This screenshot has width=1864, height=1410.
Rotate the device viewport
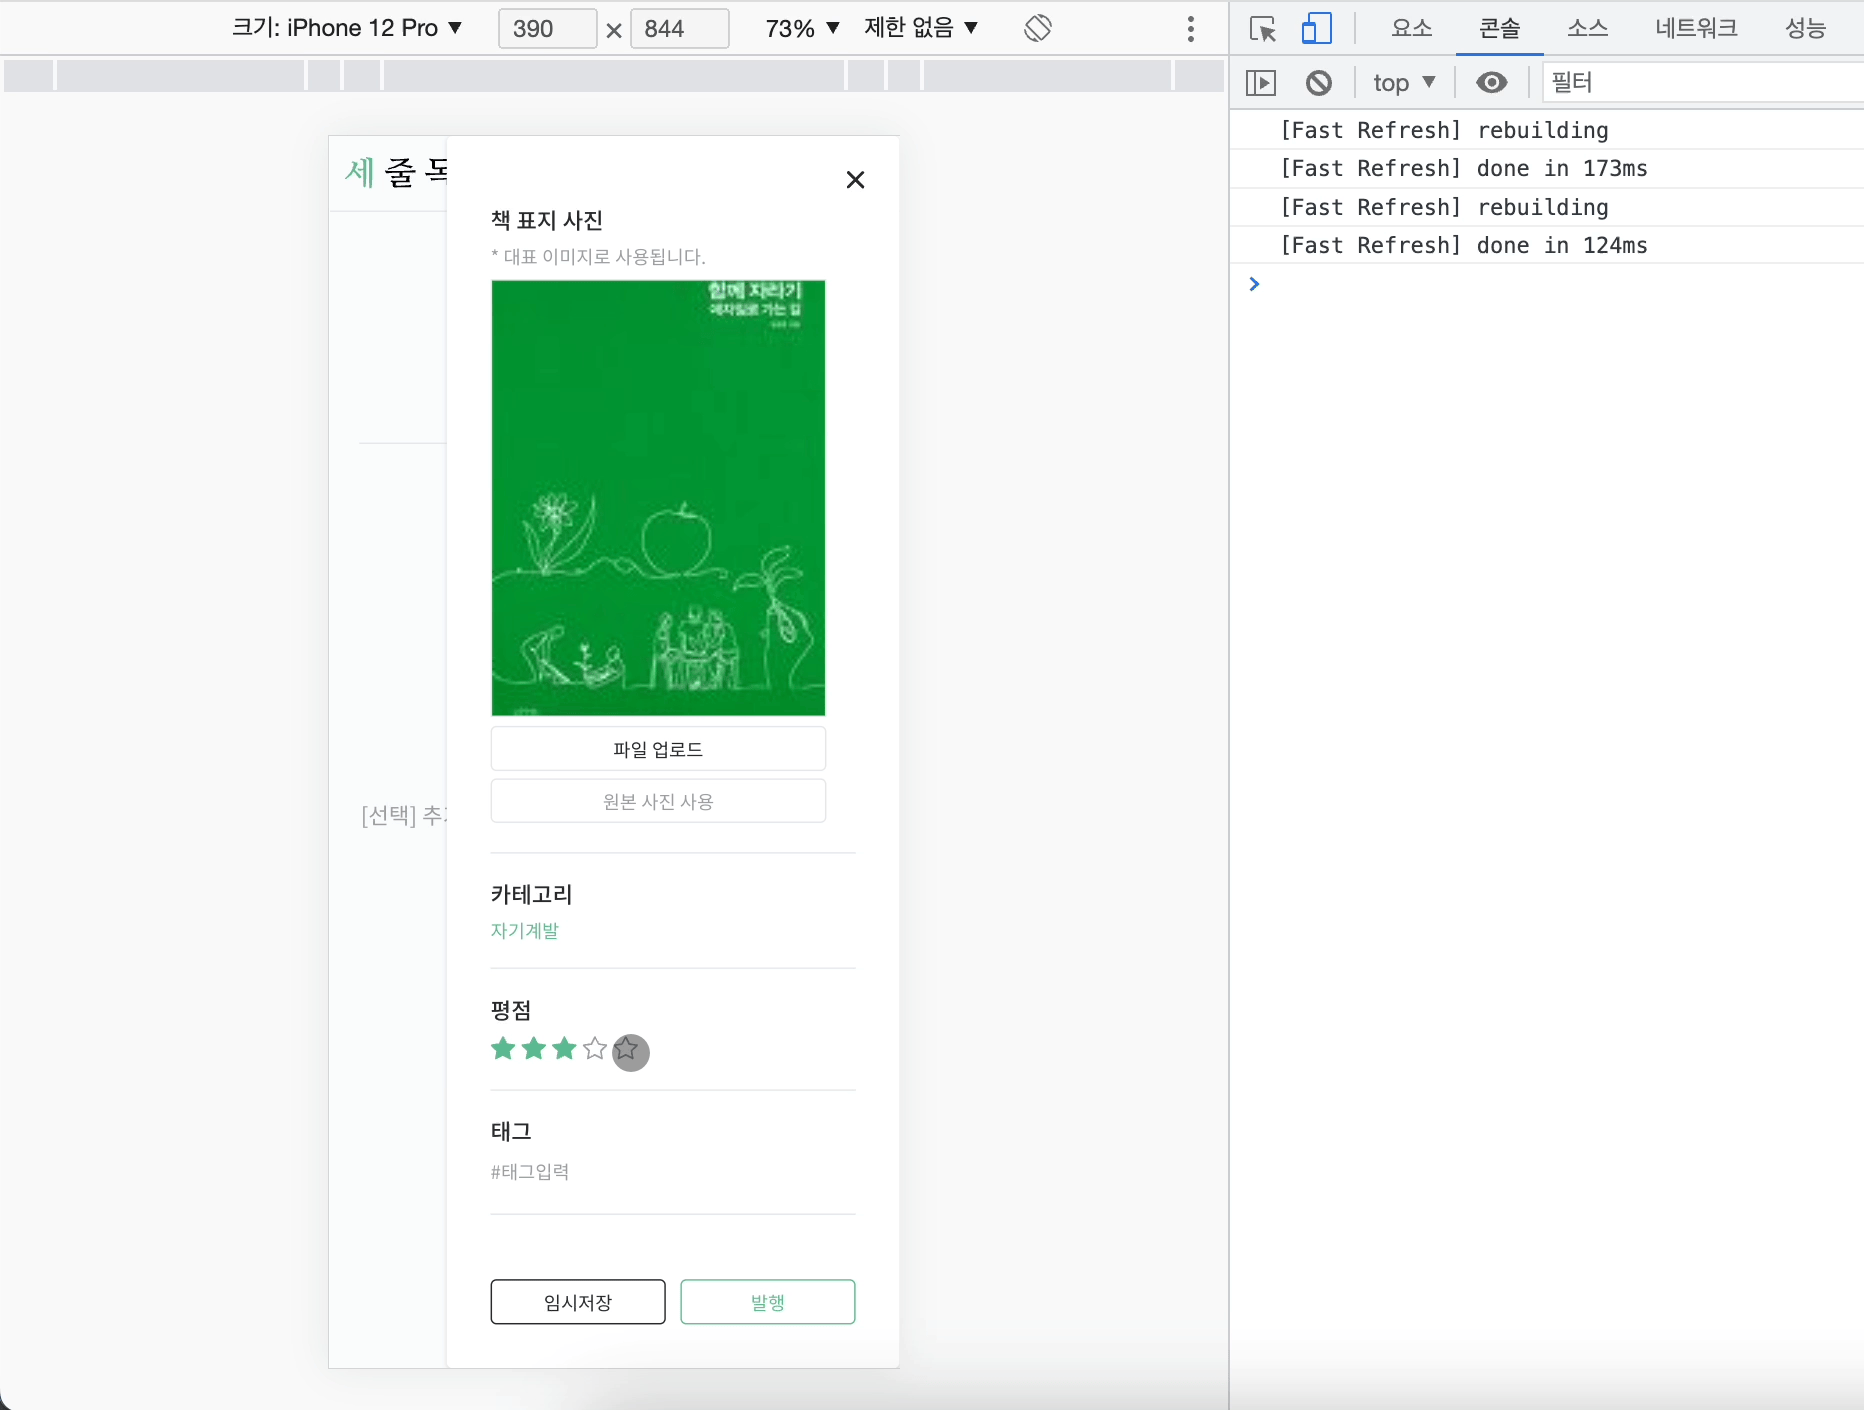(1038, 28)
